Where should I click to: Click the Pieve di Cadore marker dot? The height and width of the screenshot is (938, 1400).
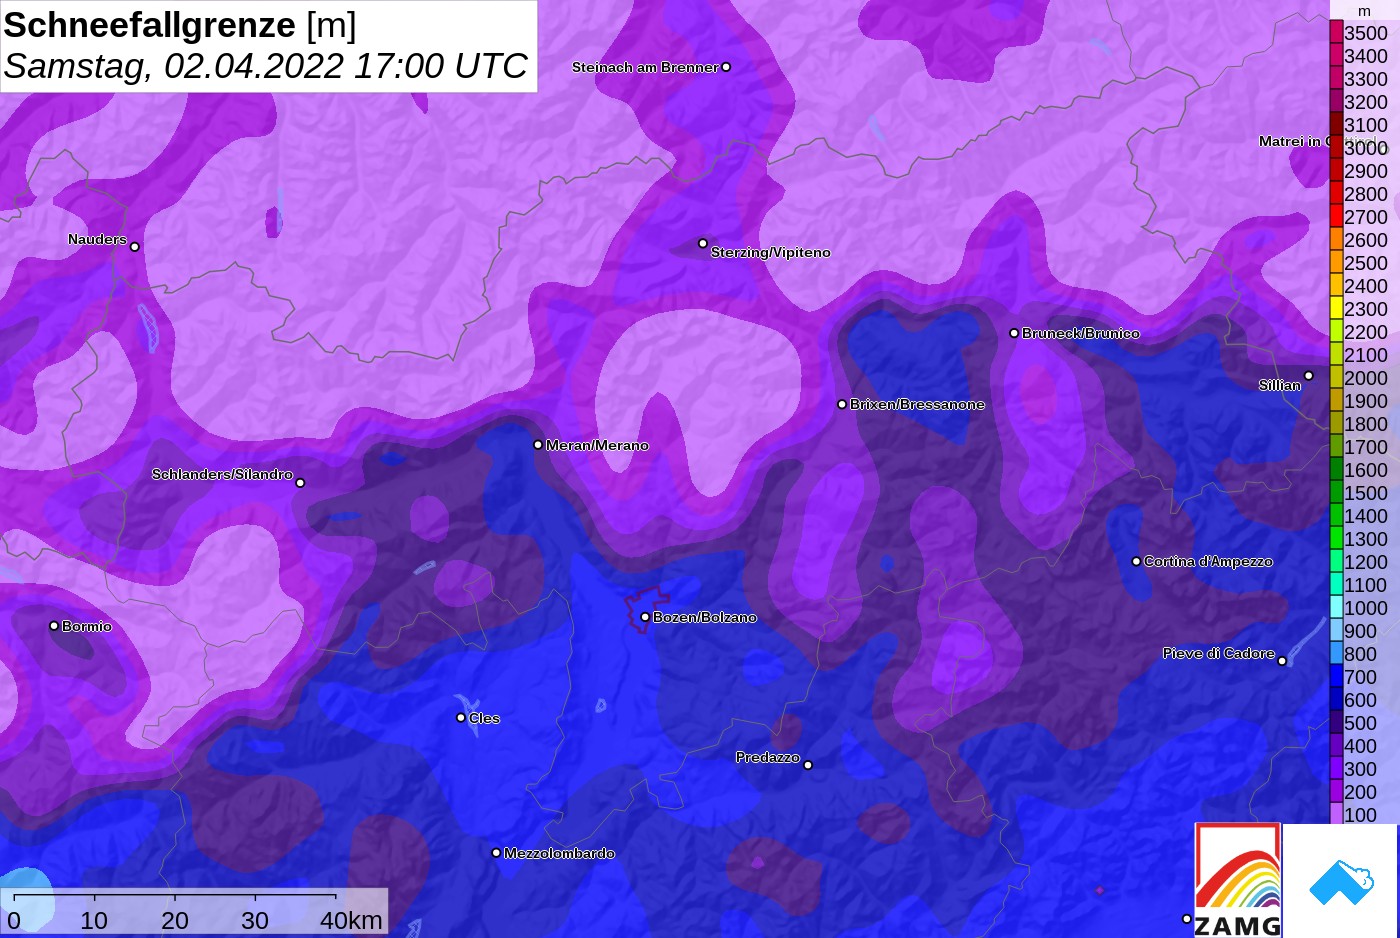pos(1282,661)
